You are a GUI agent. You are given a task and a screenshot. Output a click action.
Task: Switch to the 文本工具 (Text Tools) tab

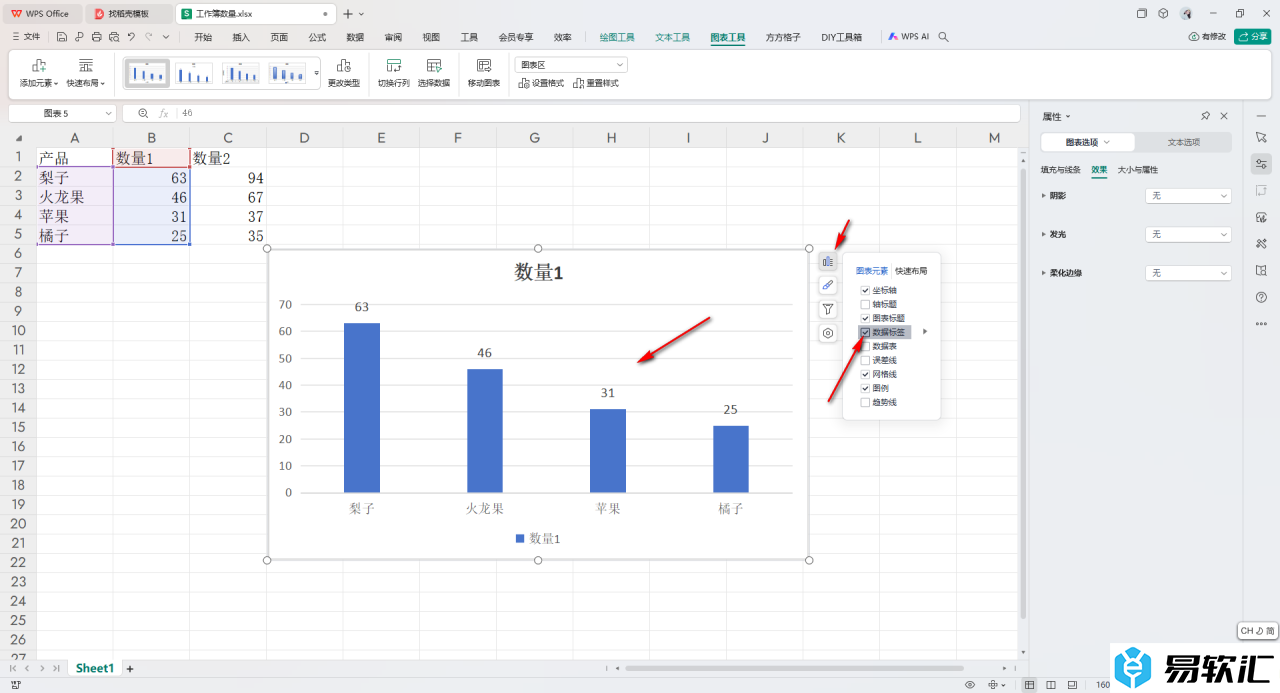(x=673, y=37)
